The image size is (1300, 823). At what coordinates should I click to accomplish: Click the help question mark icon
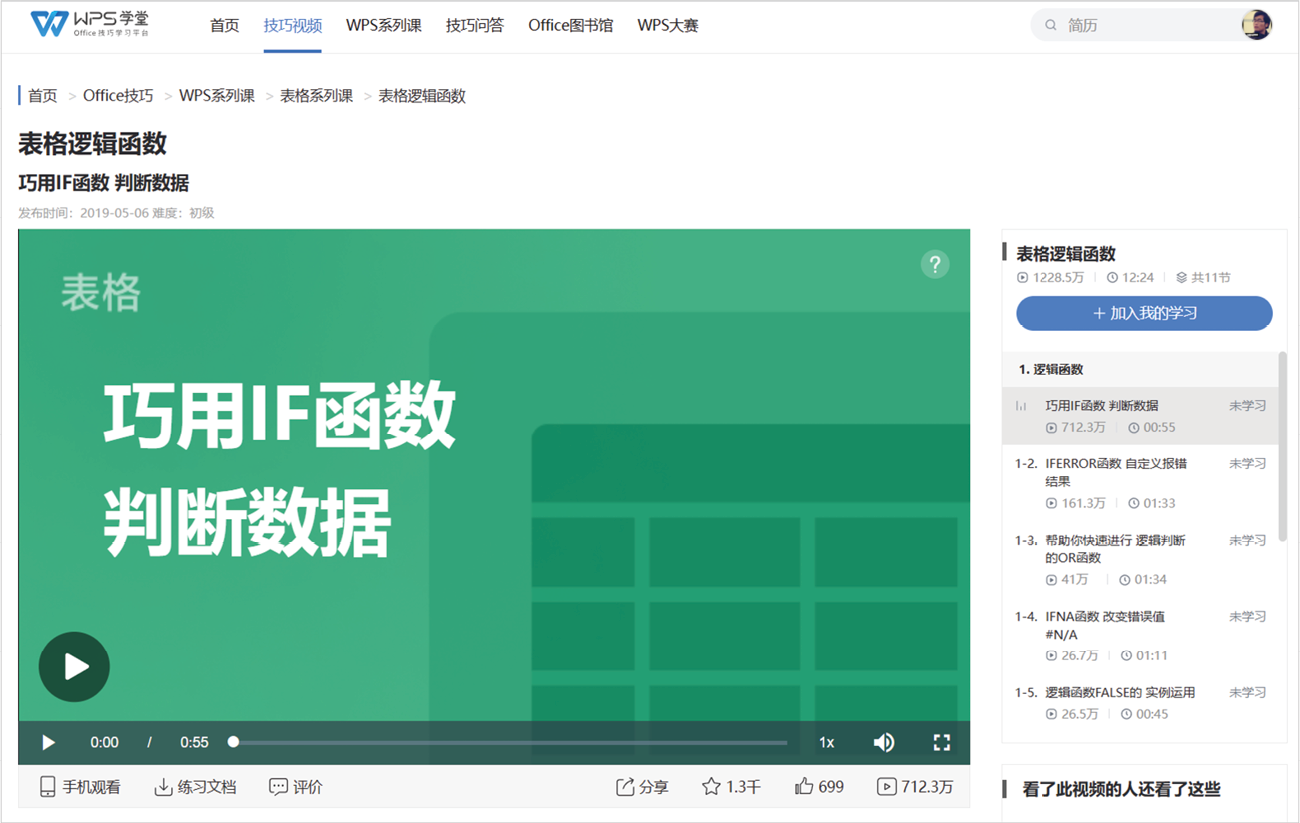click(934, 264)
